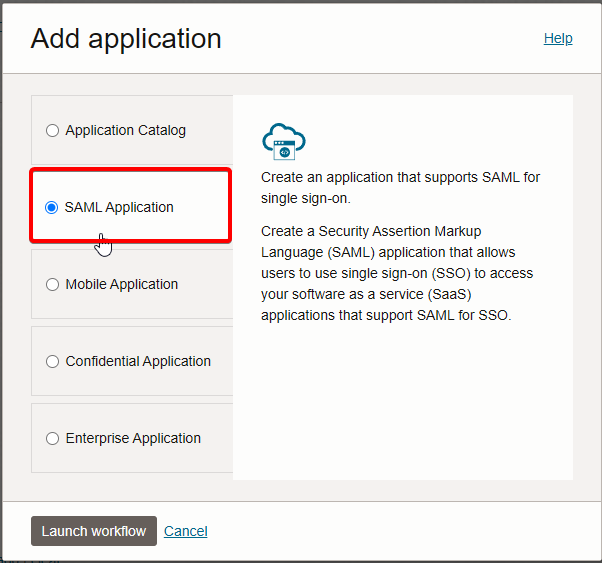Select the SAML Application radio button
The height and width of the screenshot is (563, 602).
(51, 207)
